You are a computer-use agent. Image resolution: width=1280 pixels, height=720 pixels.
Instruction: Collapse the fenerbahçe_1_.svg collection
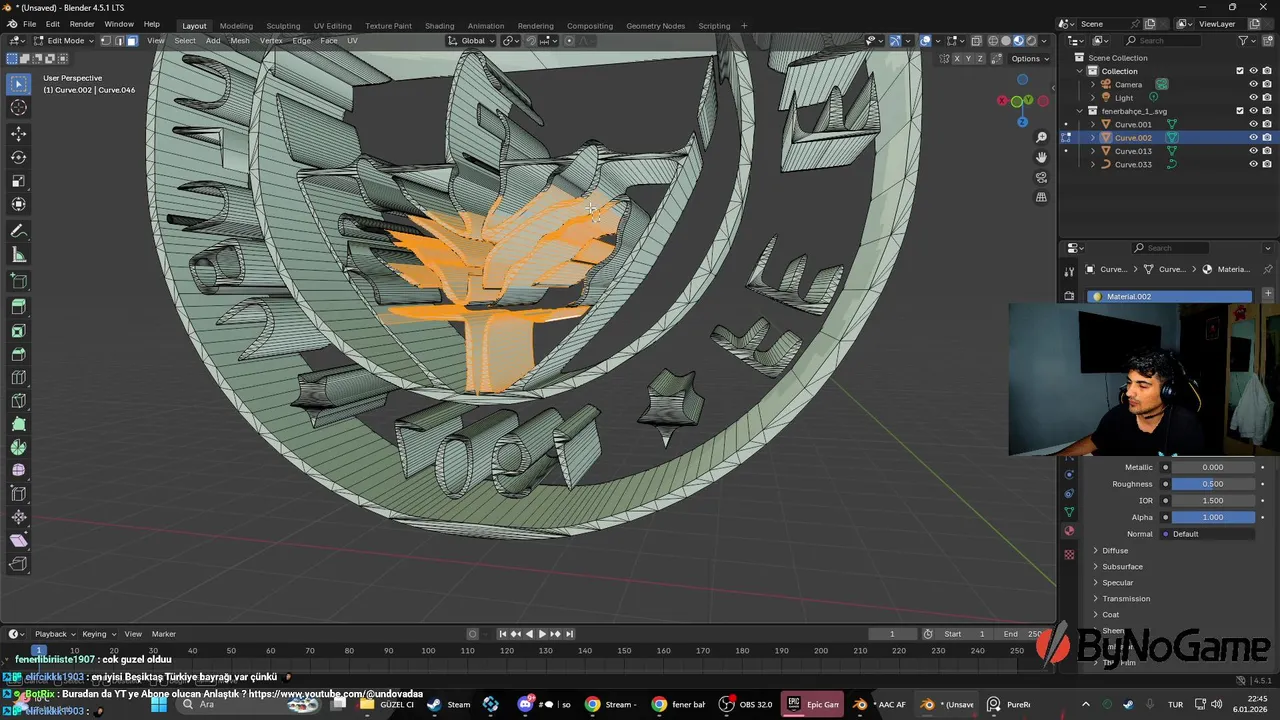pyautogui.click(x=1079, y=111)
